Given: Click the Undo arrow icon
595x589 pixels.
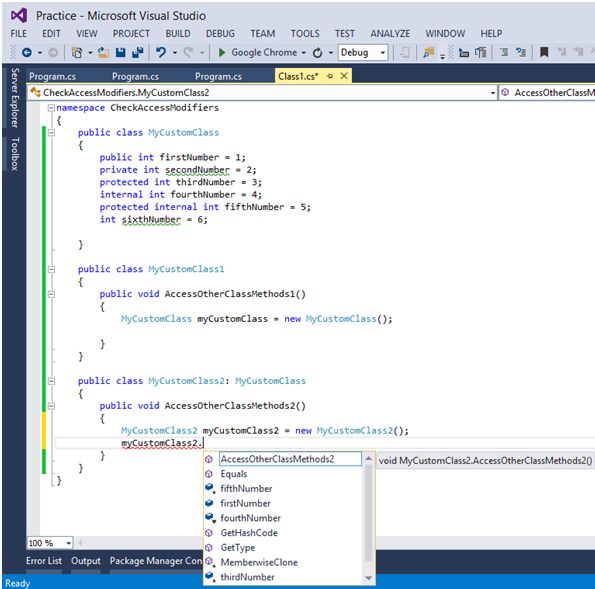Looking at the screenshot, I should (161, 52).
